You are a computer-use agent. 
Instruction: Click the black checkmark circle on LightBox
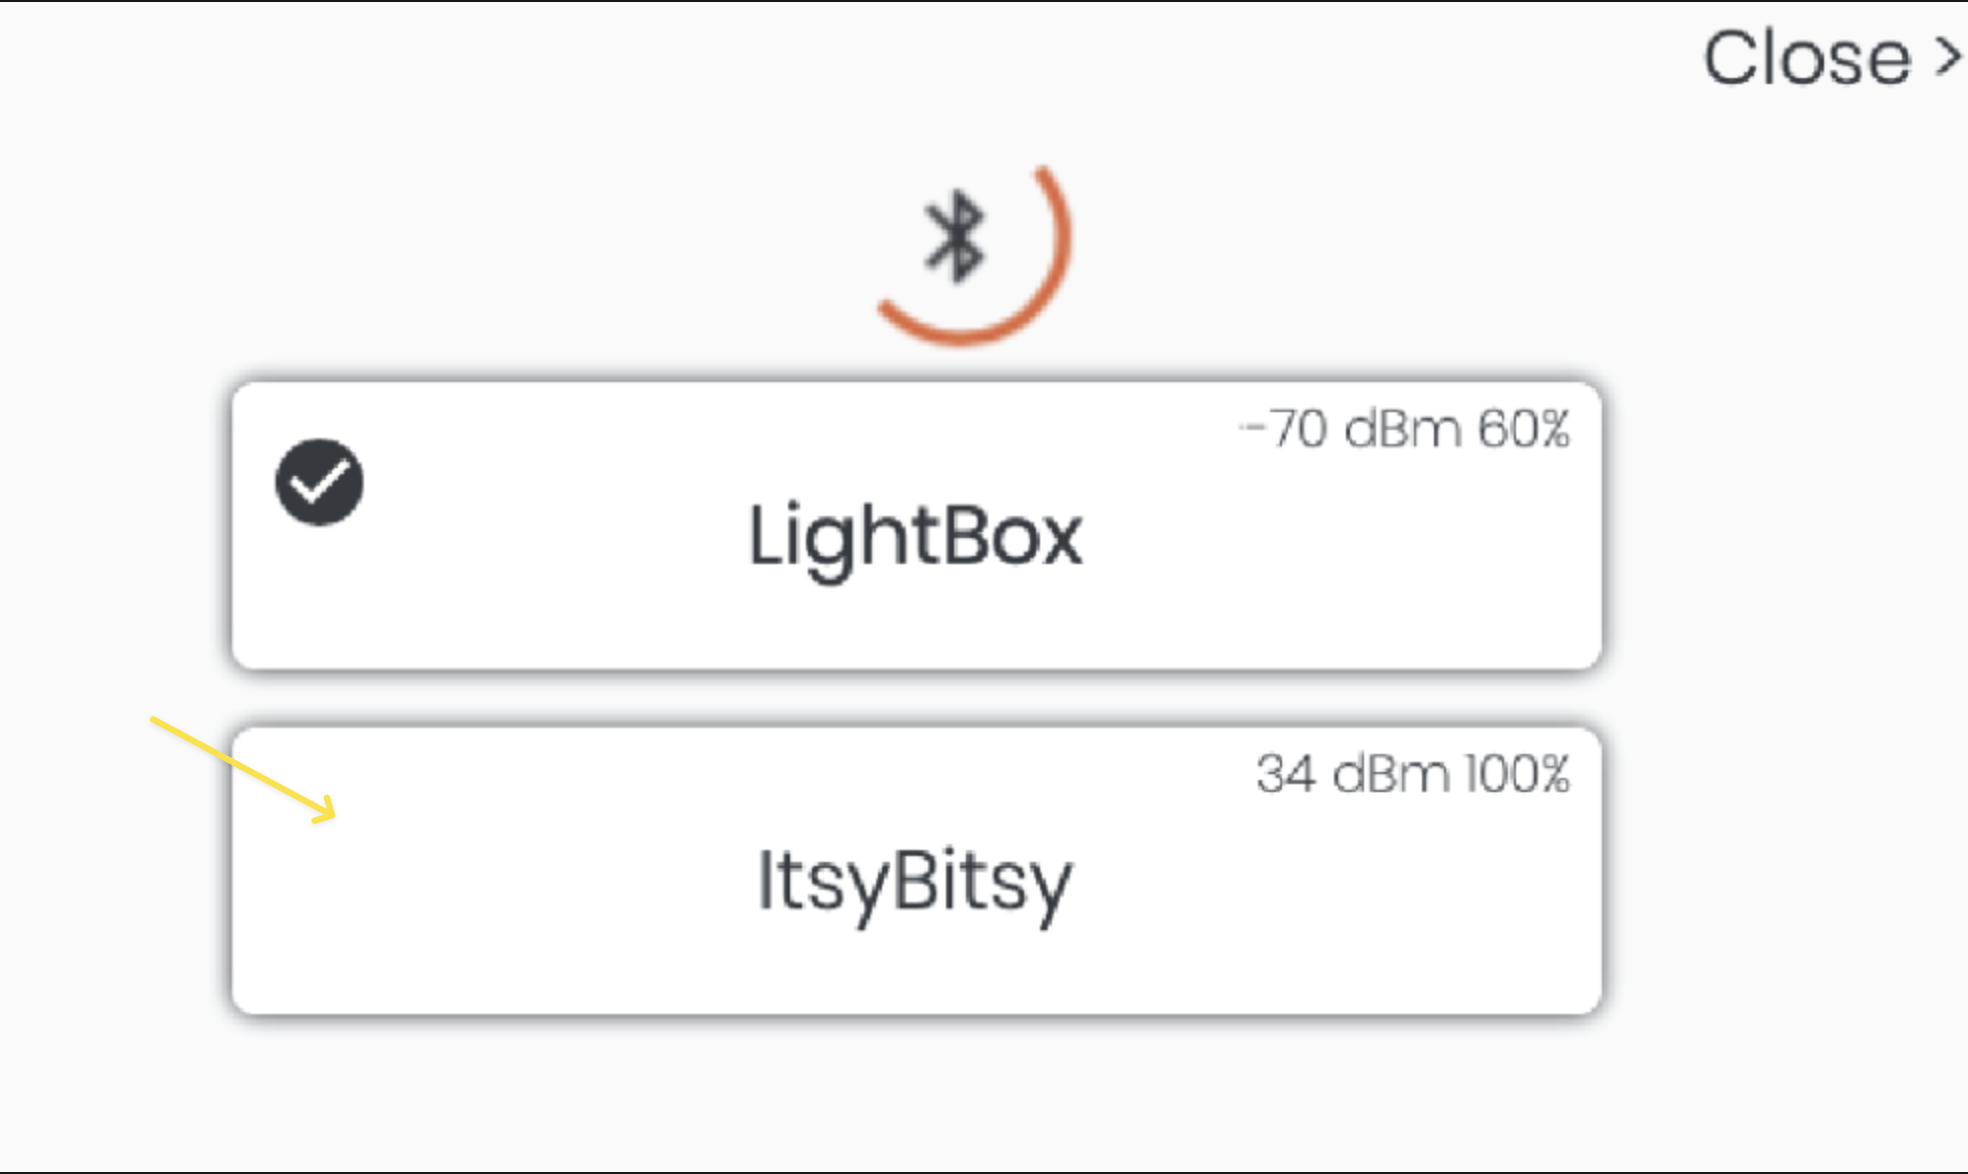point(319,482)
